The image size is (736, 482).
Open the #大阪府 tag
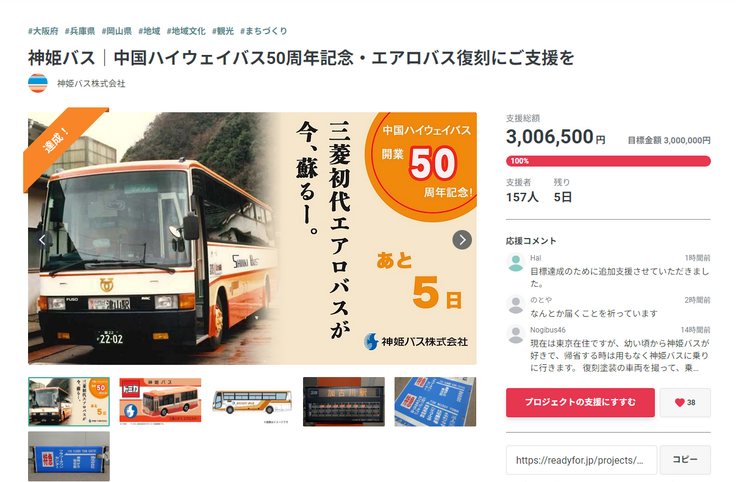(x=43, y=31)
